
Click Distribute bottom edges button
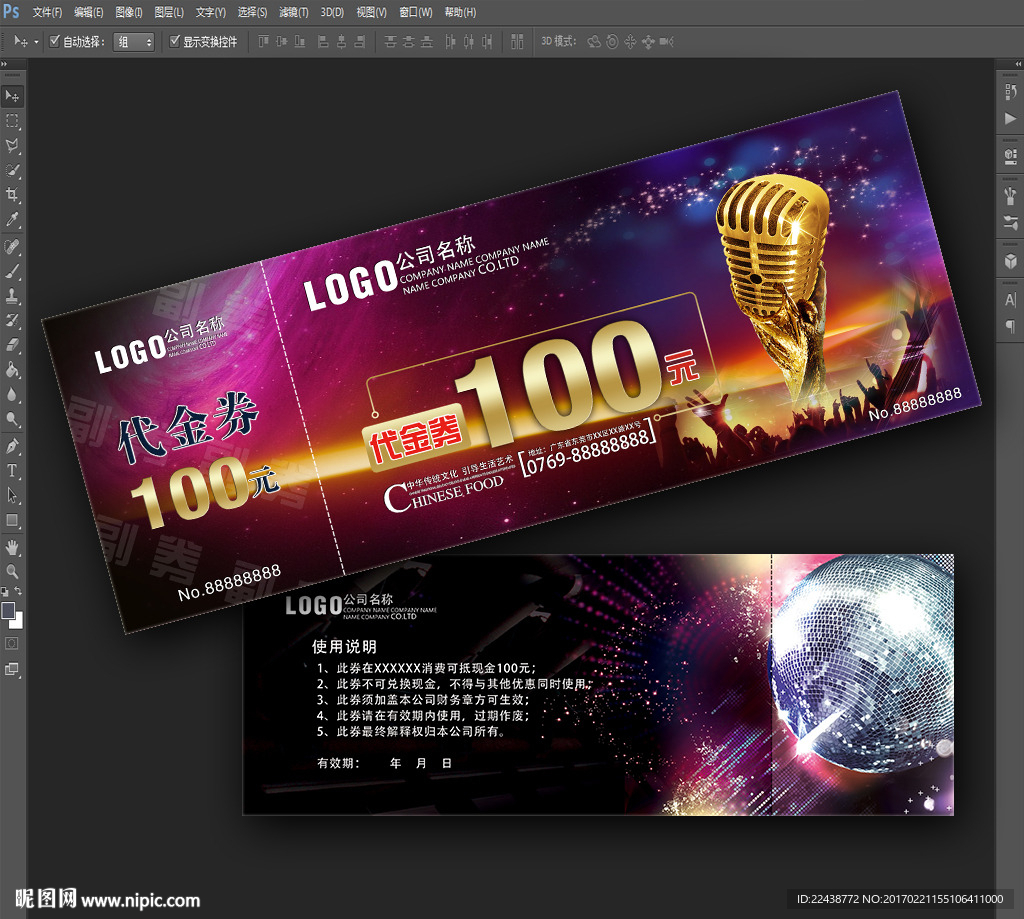[426, 42]
